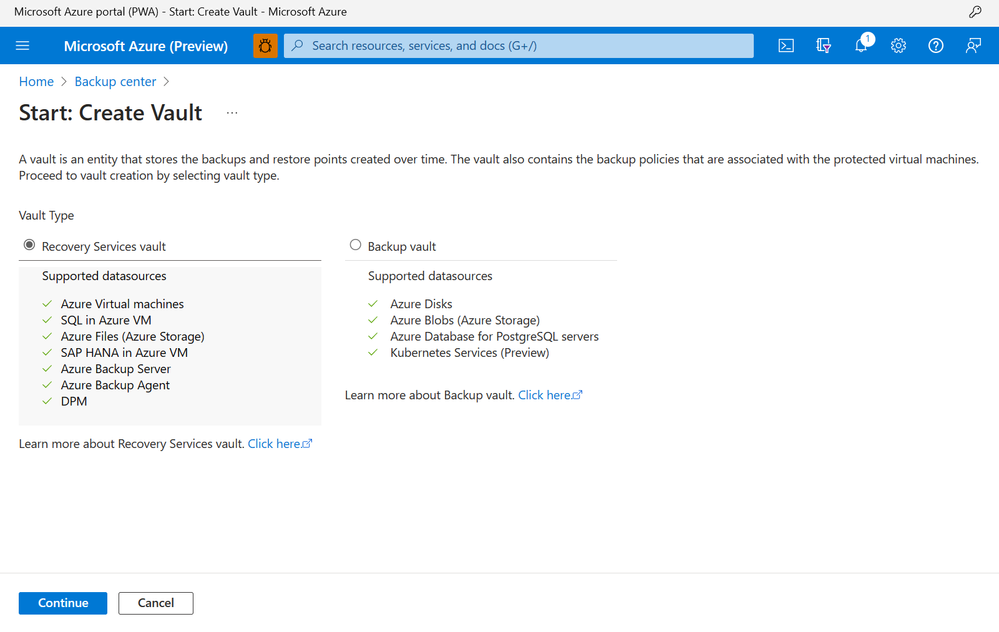
Task: Click the Azure Disks datasource
Action: pos(421,304)
